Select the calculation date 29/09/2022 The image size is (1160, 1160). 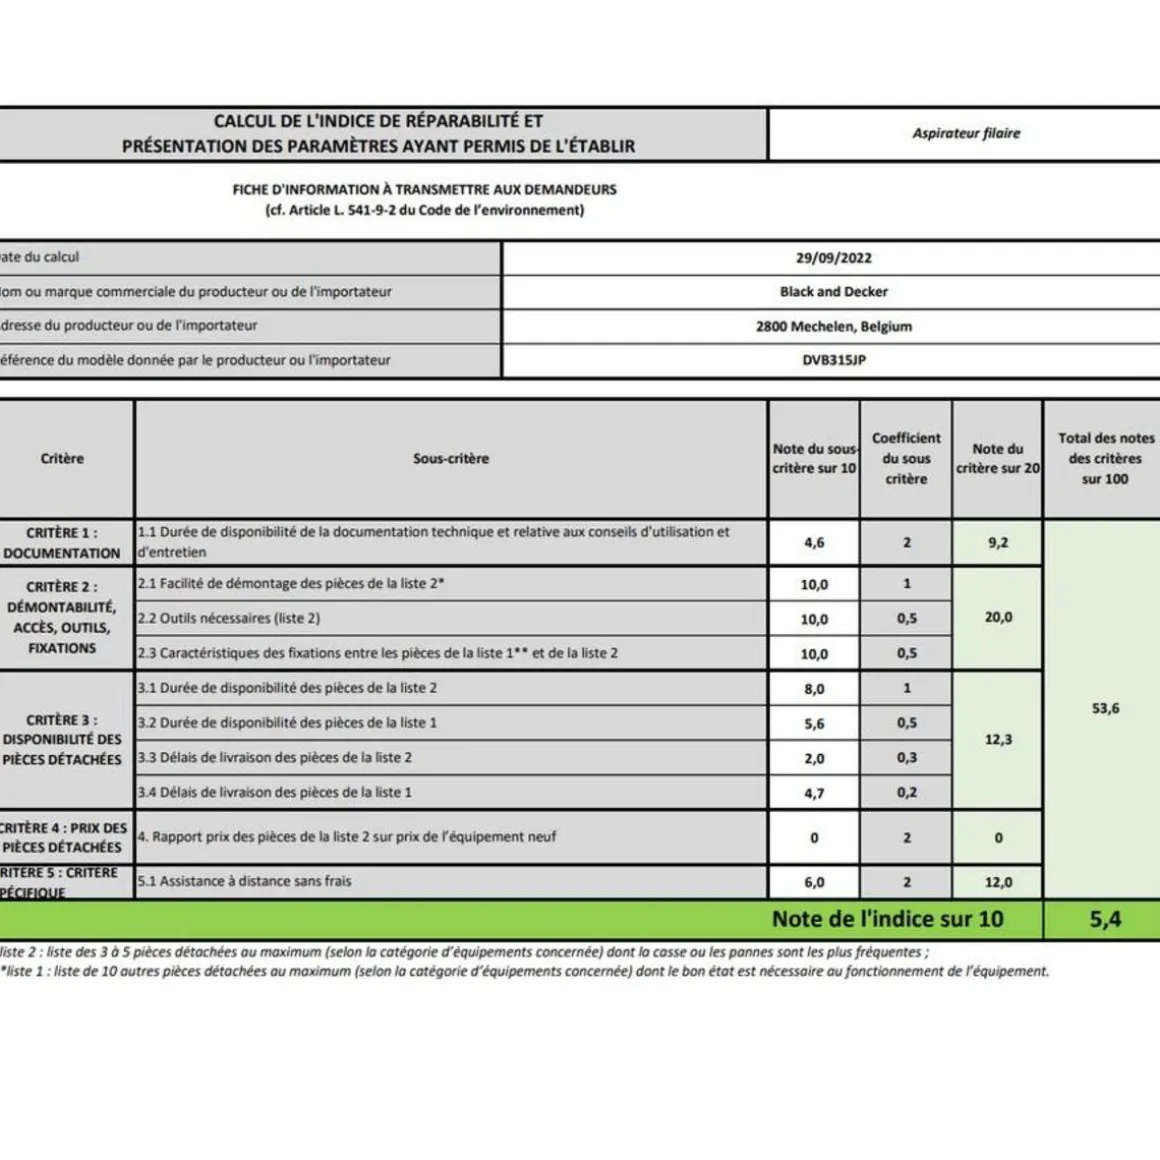(833, 258)
